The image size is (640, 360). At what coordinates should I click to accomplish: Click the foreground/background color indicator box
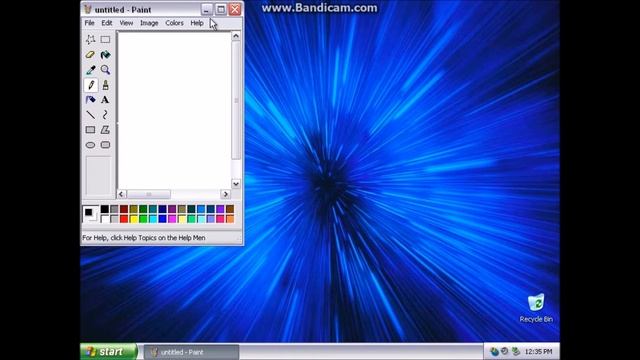(x=91, y=214)
